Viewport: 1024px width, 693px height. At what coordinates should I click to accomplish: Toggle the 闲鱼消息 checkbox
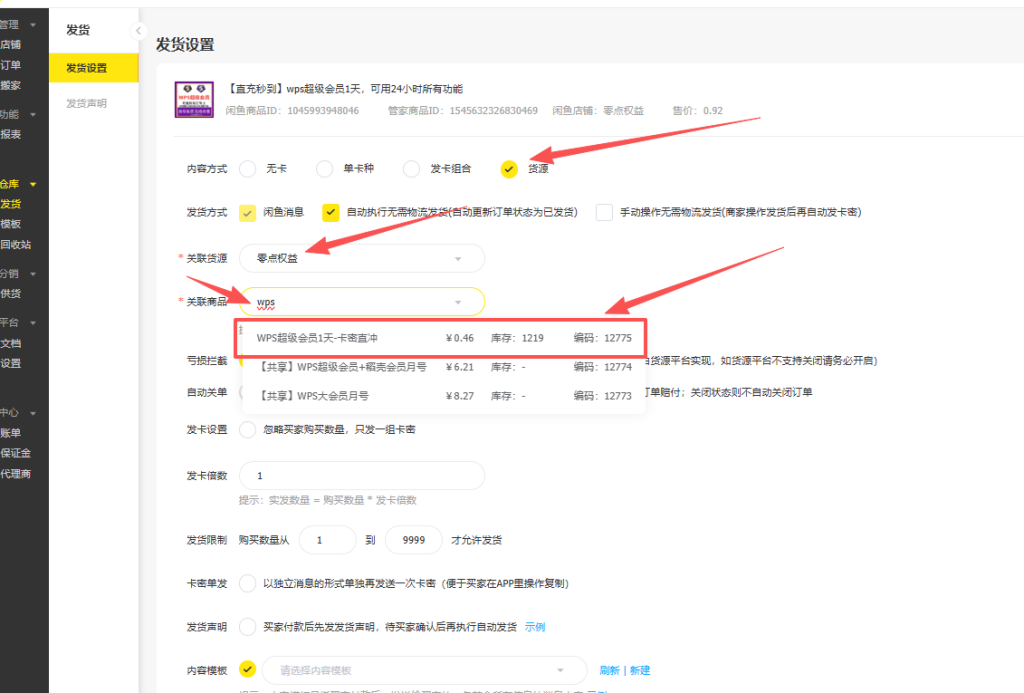pyautogui.click(x=248, y=212)
